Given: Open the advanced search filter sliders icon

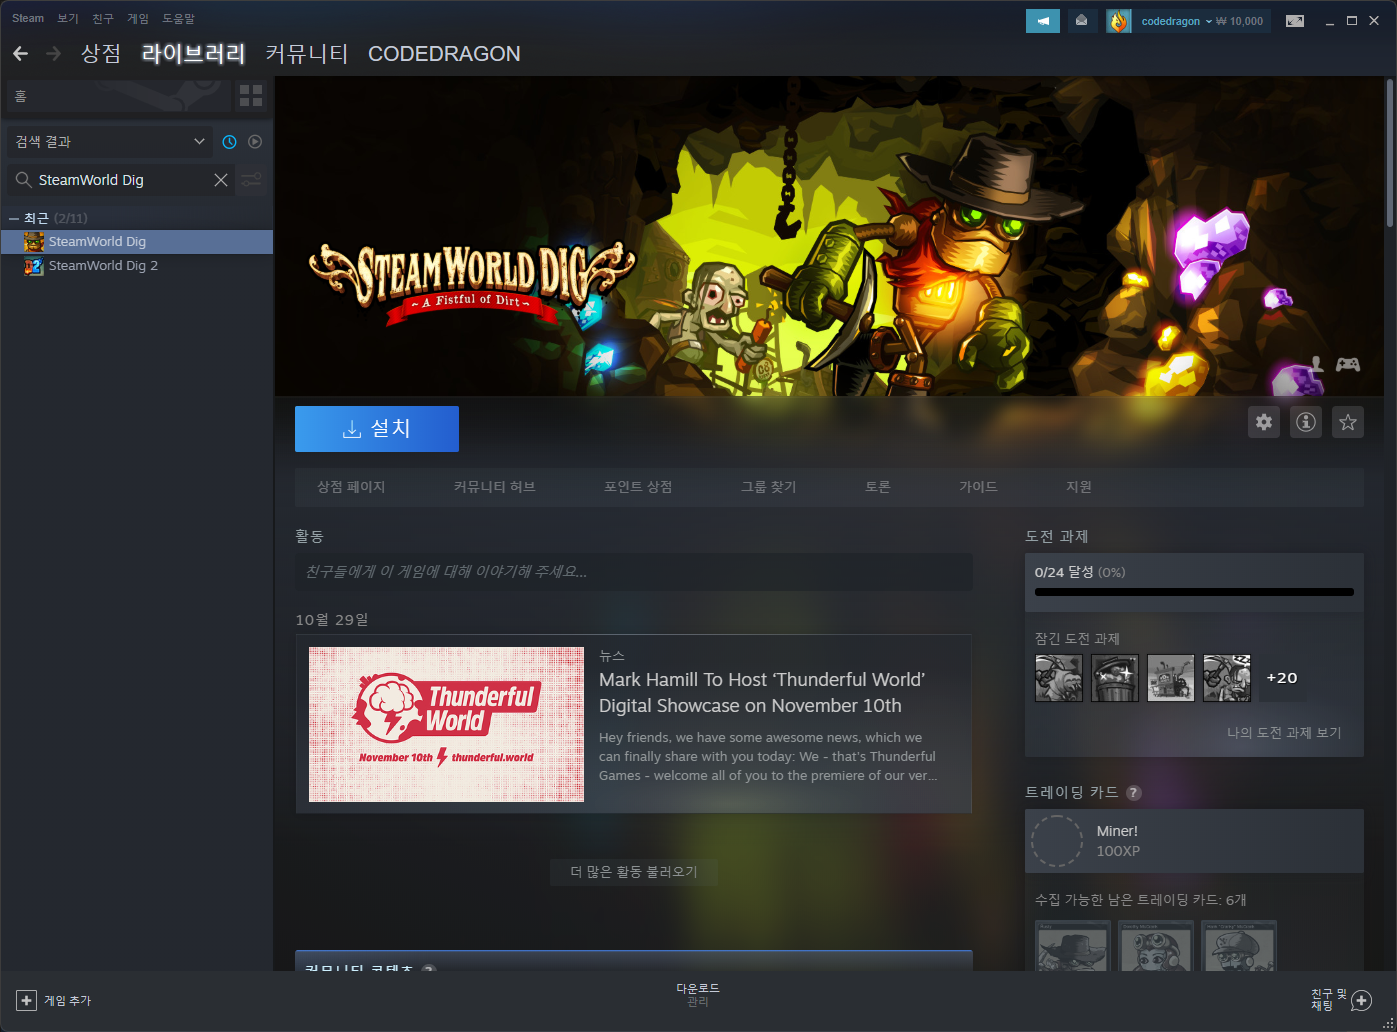Looking at the screenshot, I should point(251,180).
